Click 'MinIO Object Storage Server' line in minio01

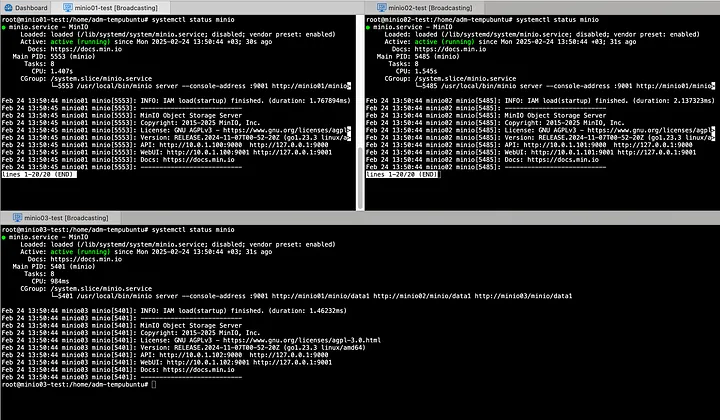coord(191,116)
